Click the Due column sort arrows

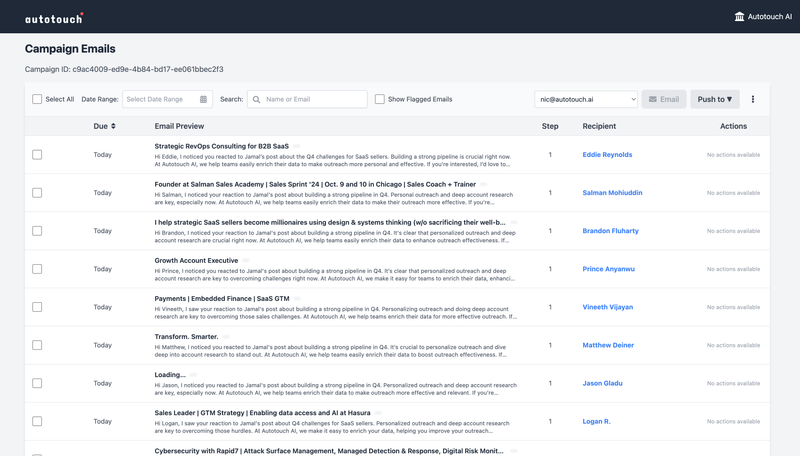113,126
